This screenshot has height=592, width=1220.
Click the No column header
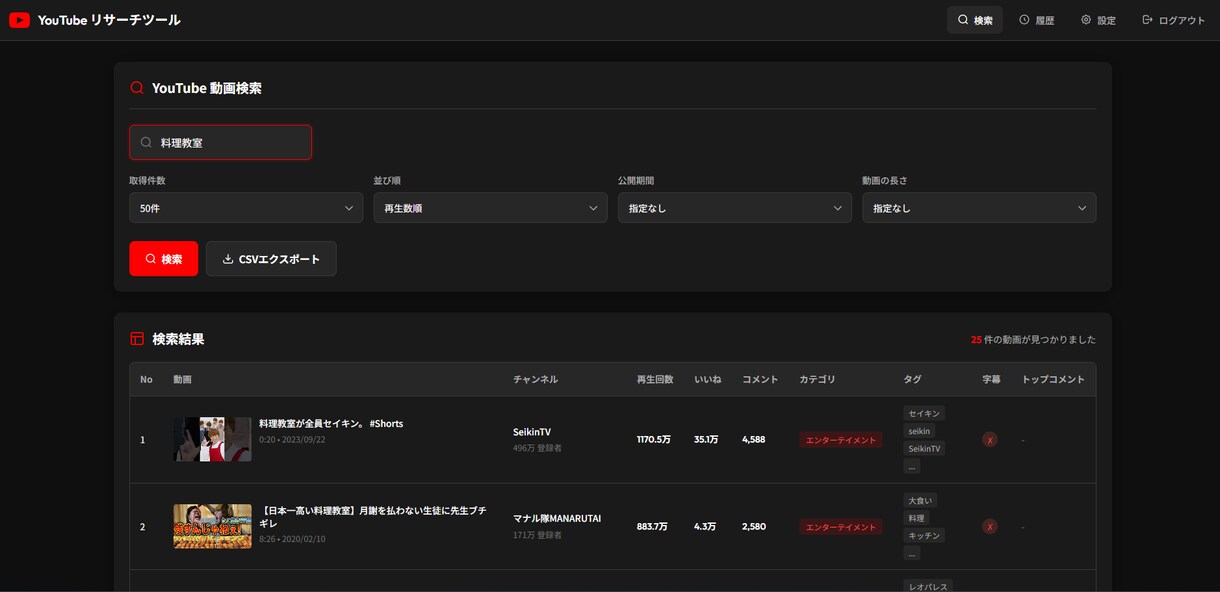tap(146, 380)
